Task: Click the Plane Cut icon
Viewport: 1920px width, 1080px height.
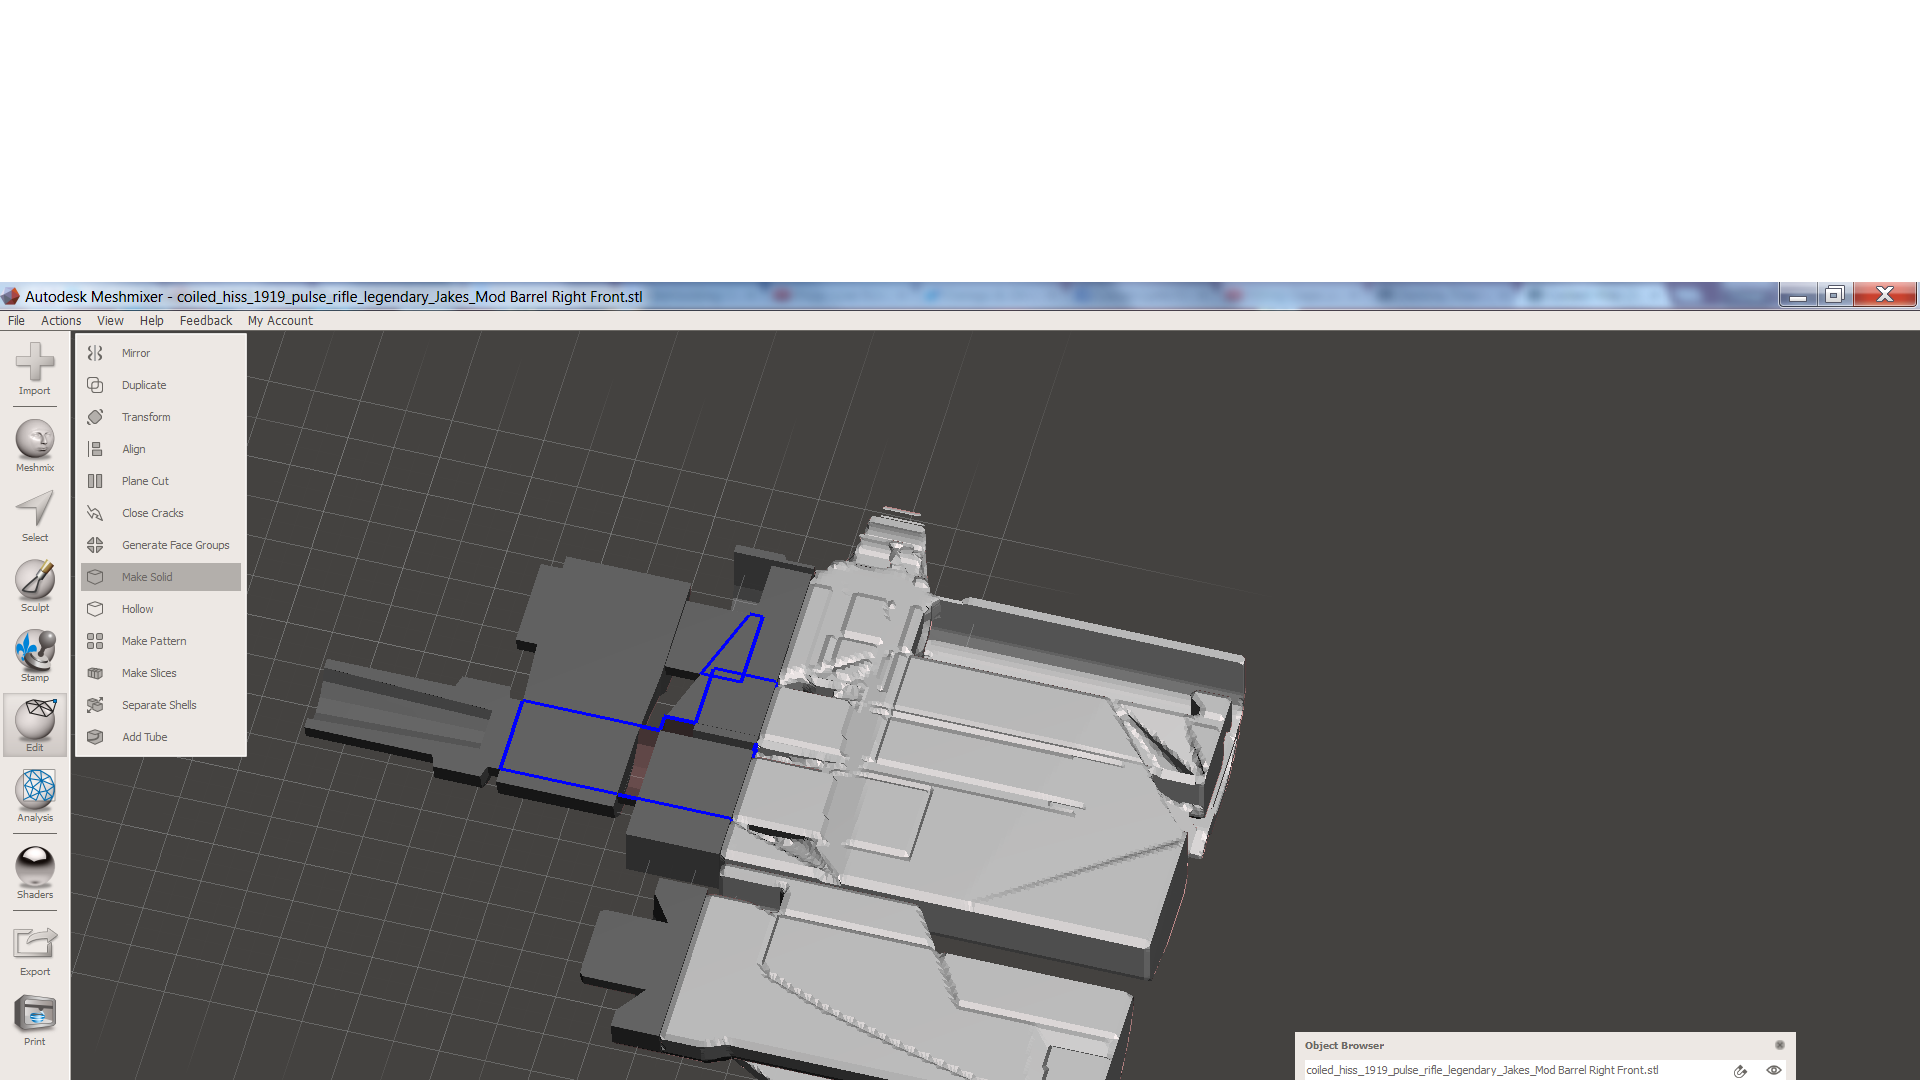Action: point(95,481)
